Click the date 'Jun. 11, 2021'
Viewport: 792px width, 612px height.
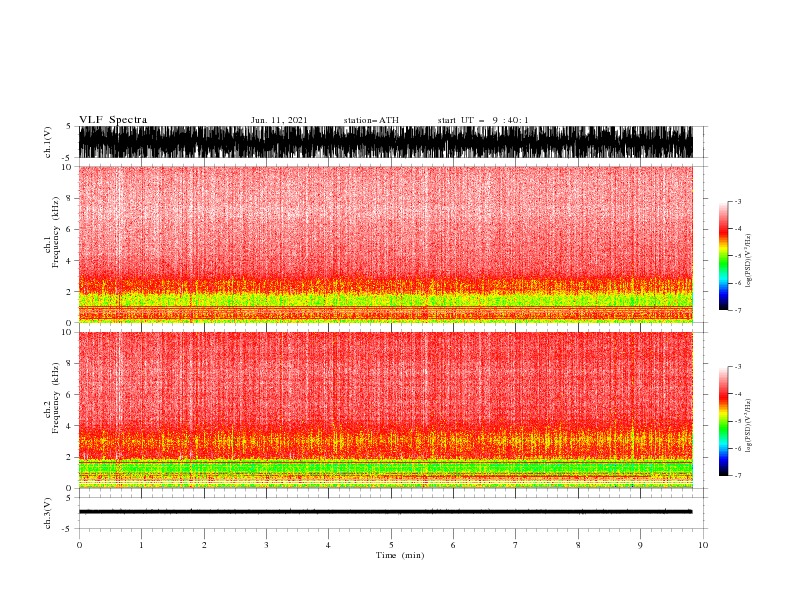(279, 120)
